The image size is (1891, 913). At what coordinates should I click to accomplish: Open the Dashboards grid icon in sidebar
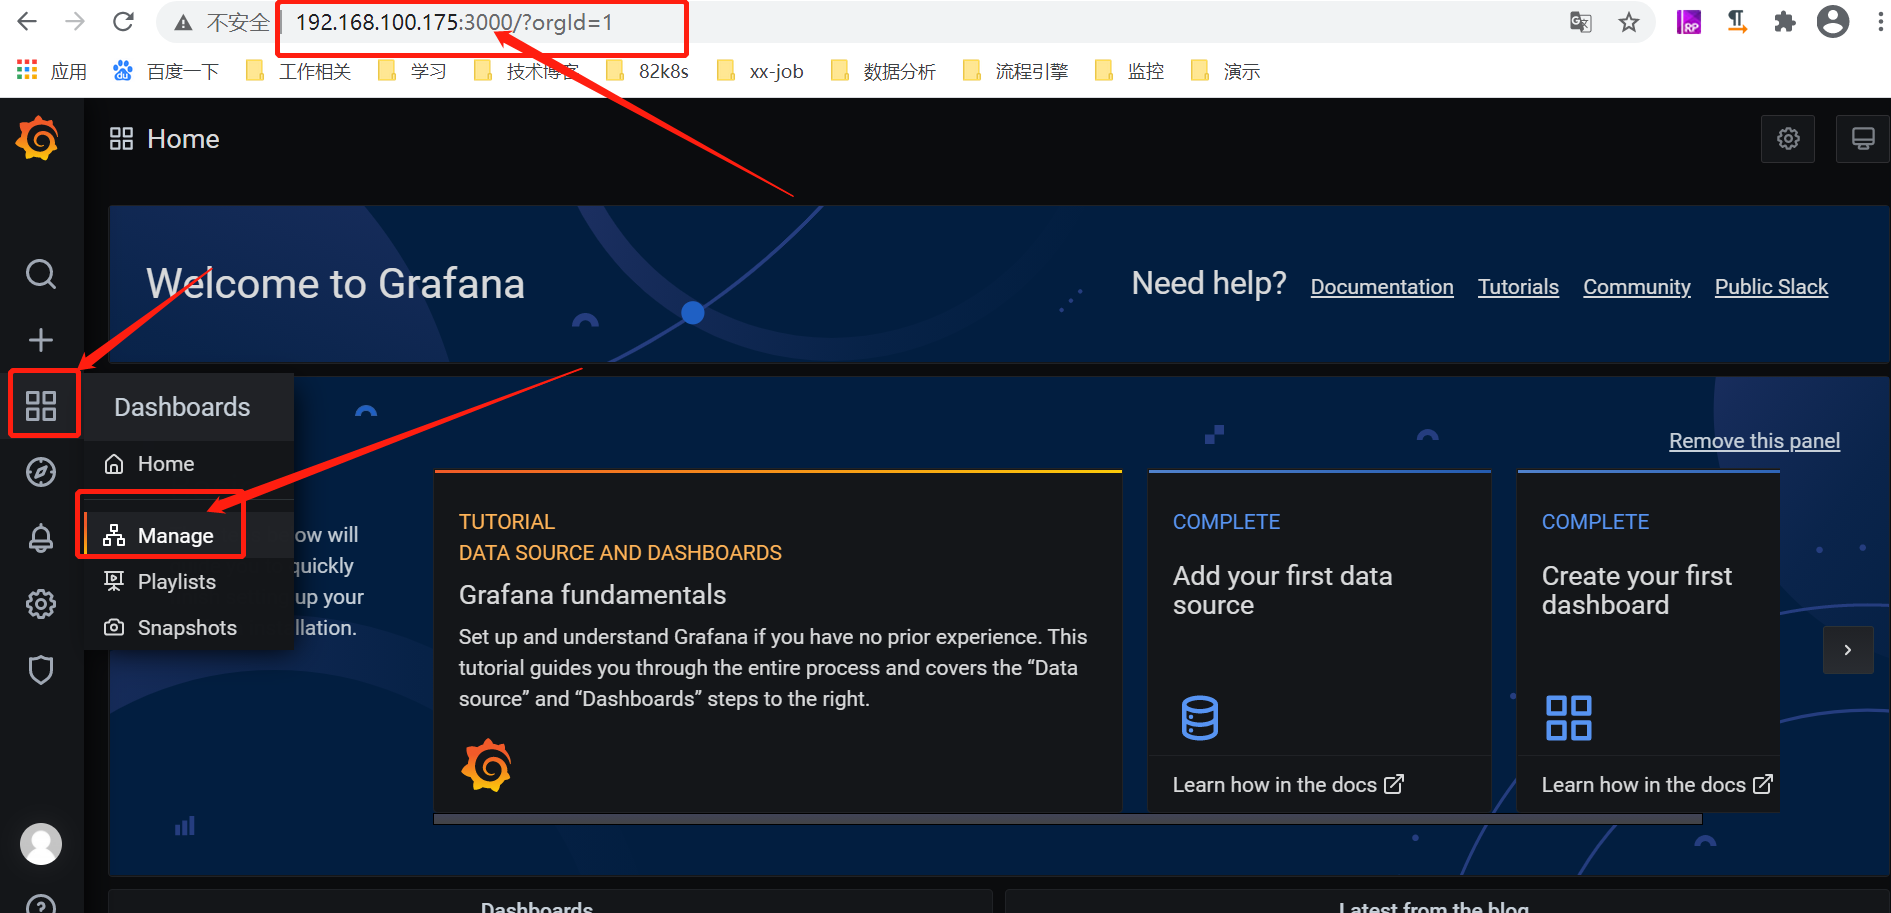pos(41,405)
